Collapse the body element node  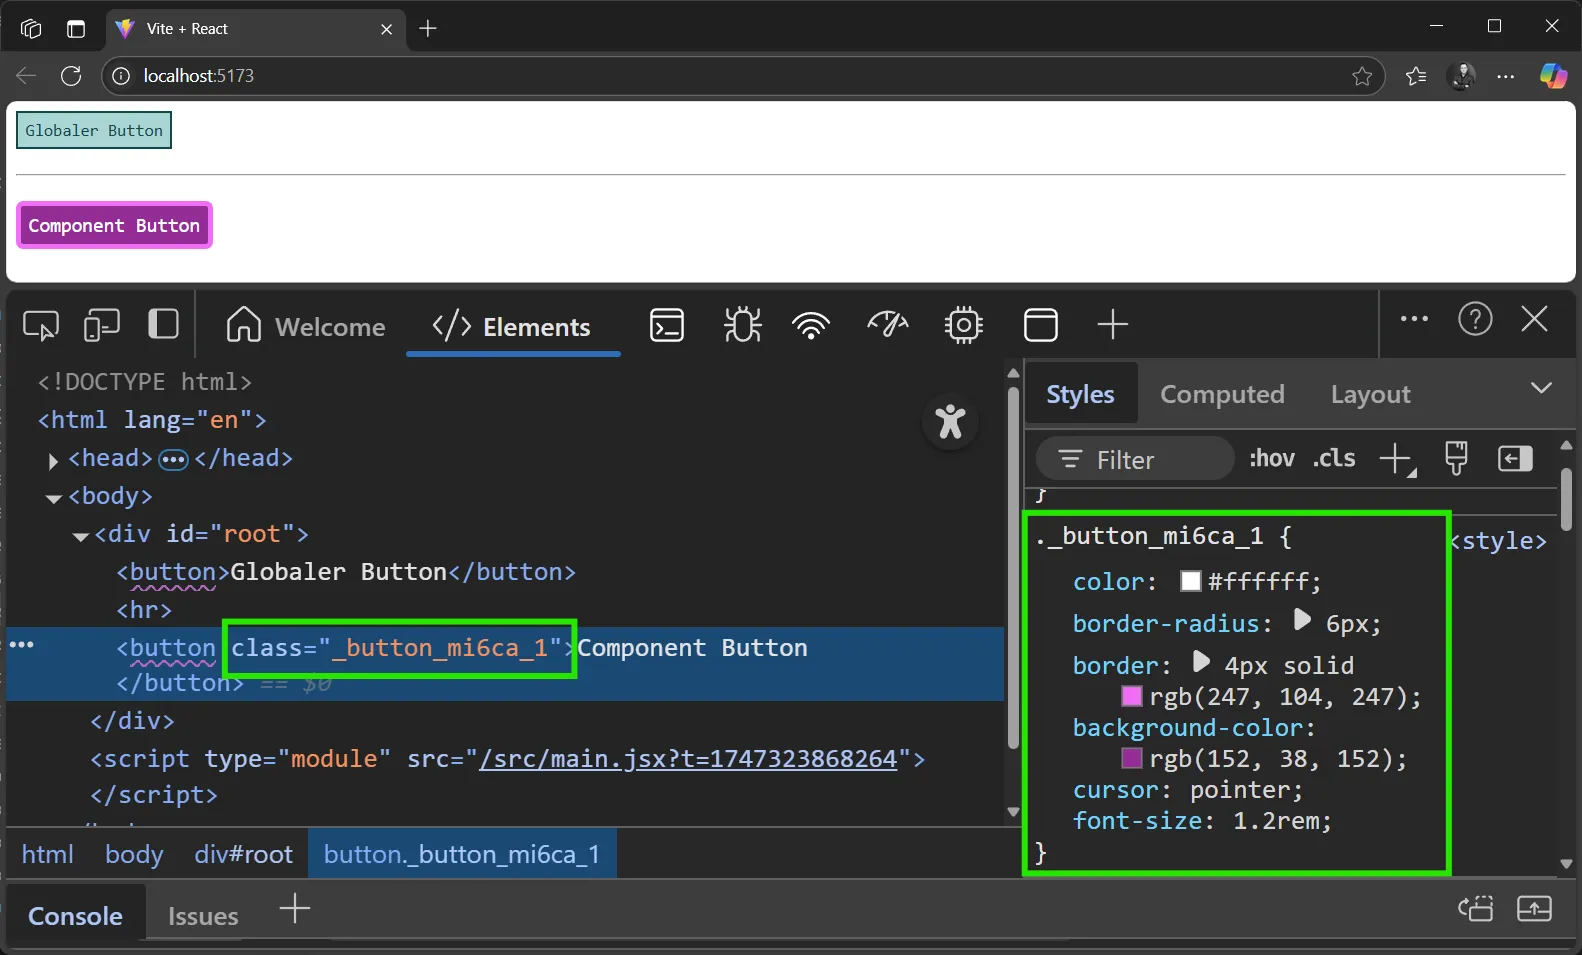54,498
